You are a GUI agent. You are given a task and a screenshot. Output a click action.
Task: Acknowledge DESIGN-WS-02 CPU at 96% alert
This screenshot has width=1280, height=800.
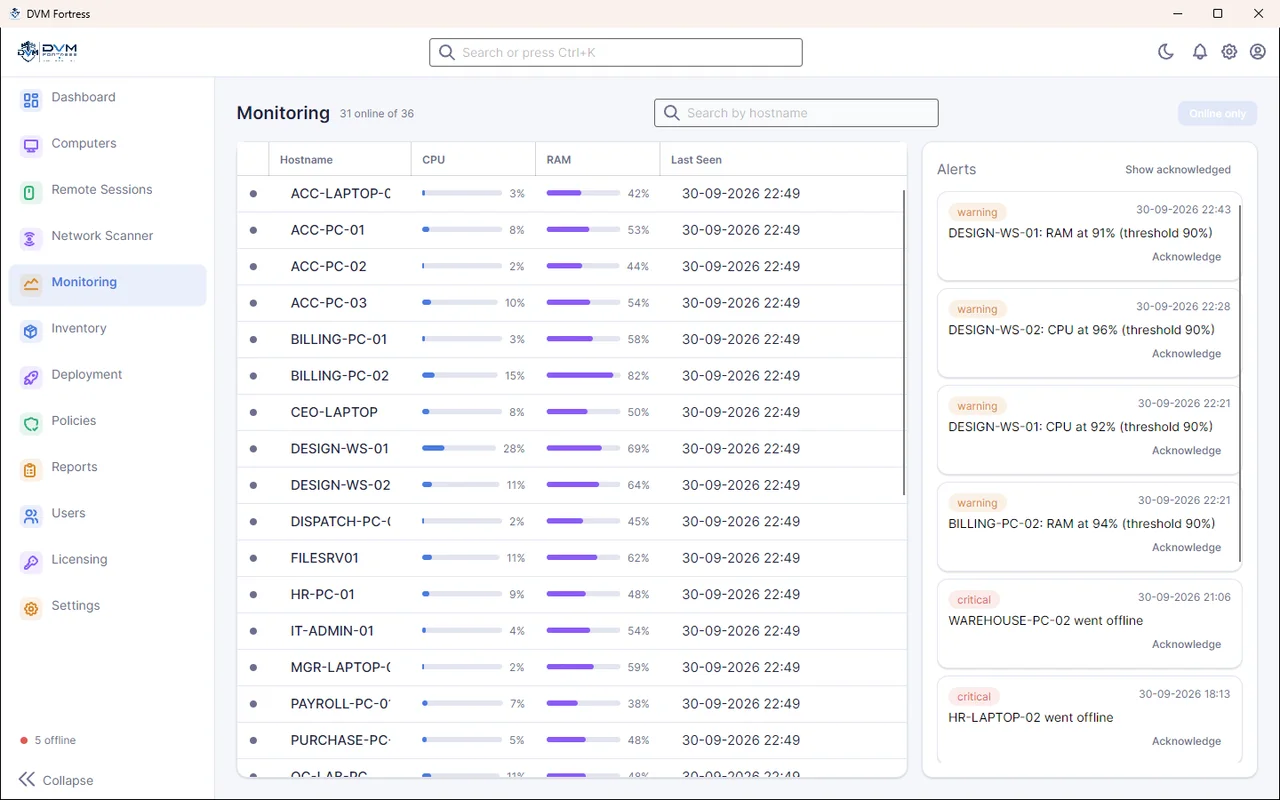tap(1186, 354)
